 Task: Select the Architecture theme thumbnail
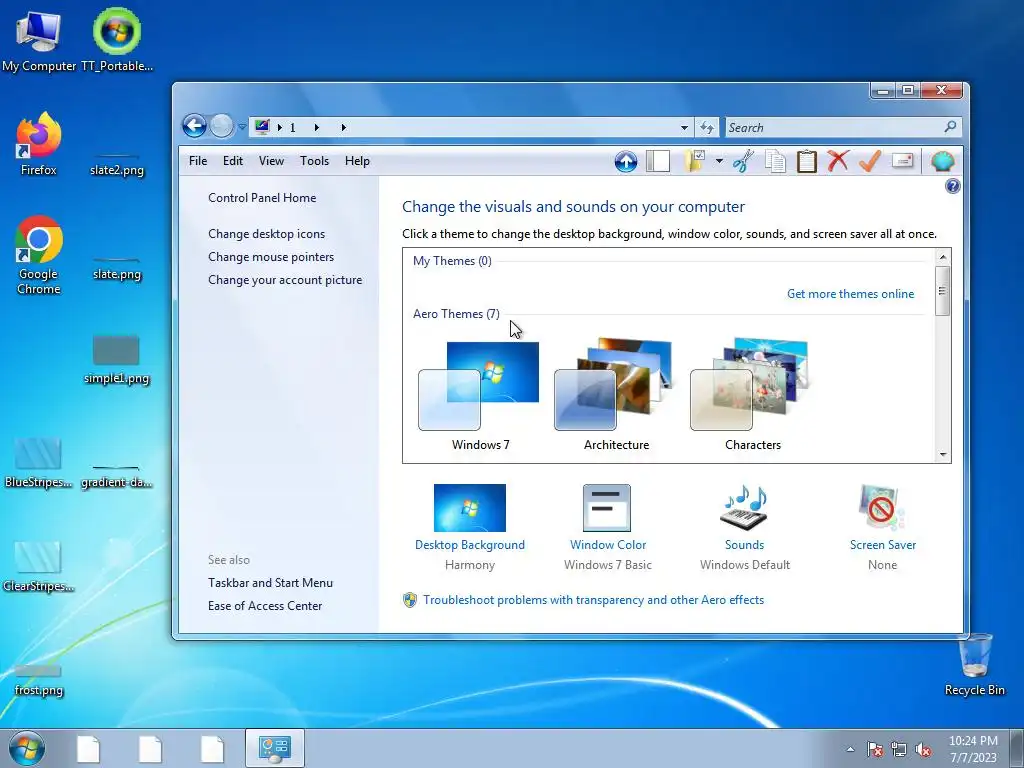615,394
